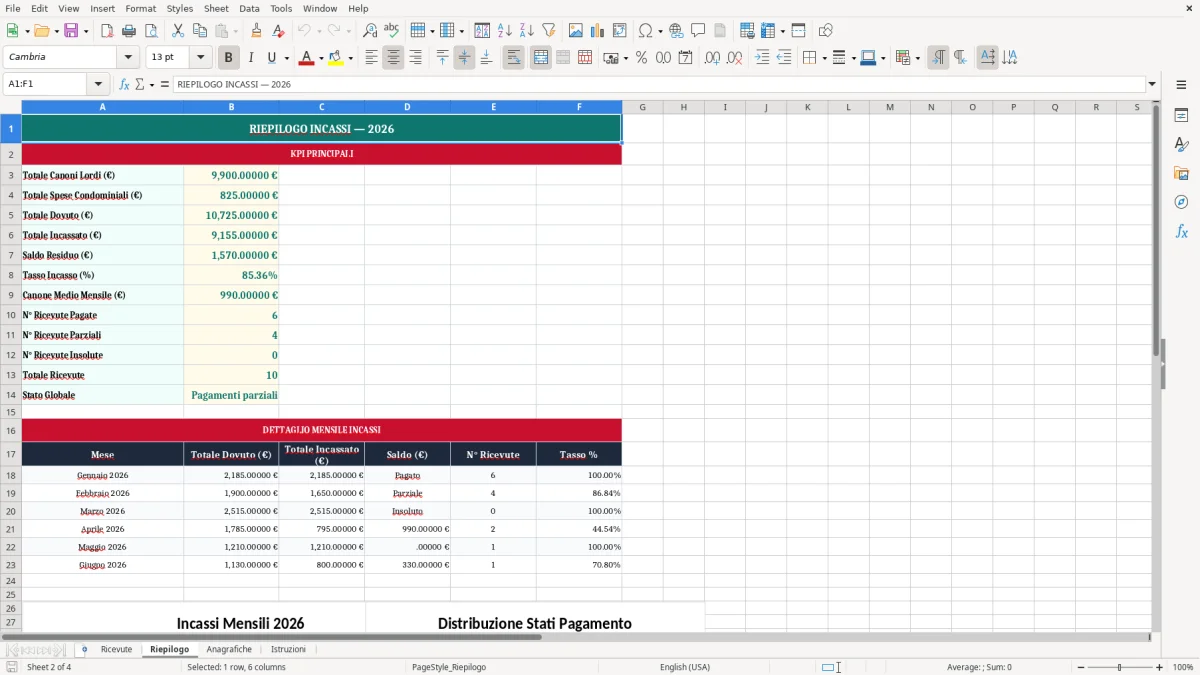Open the sidebar Styles deck
The width and height of the screenshot is (1200, 675).
point(1181,145)
